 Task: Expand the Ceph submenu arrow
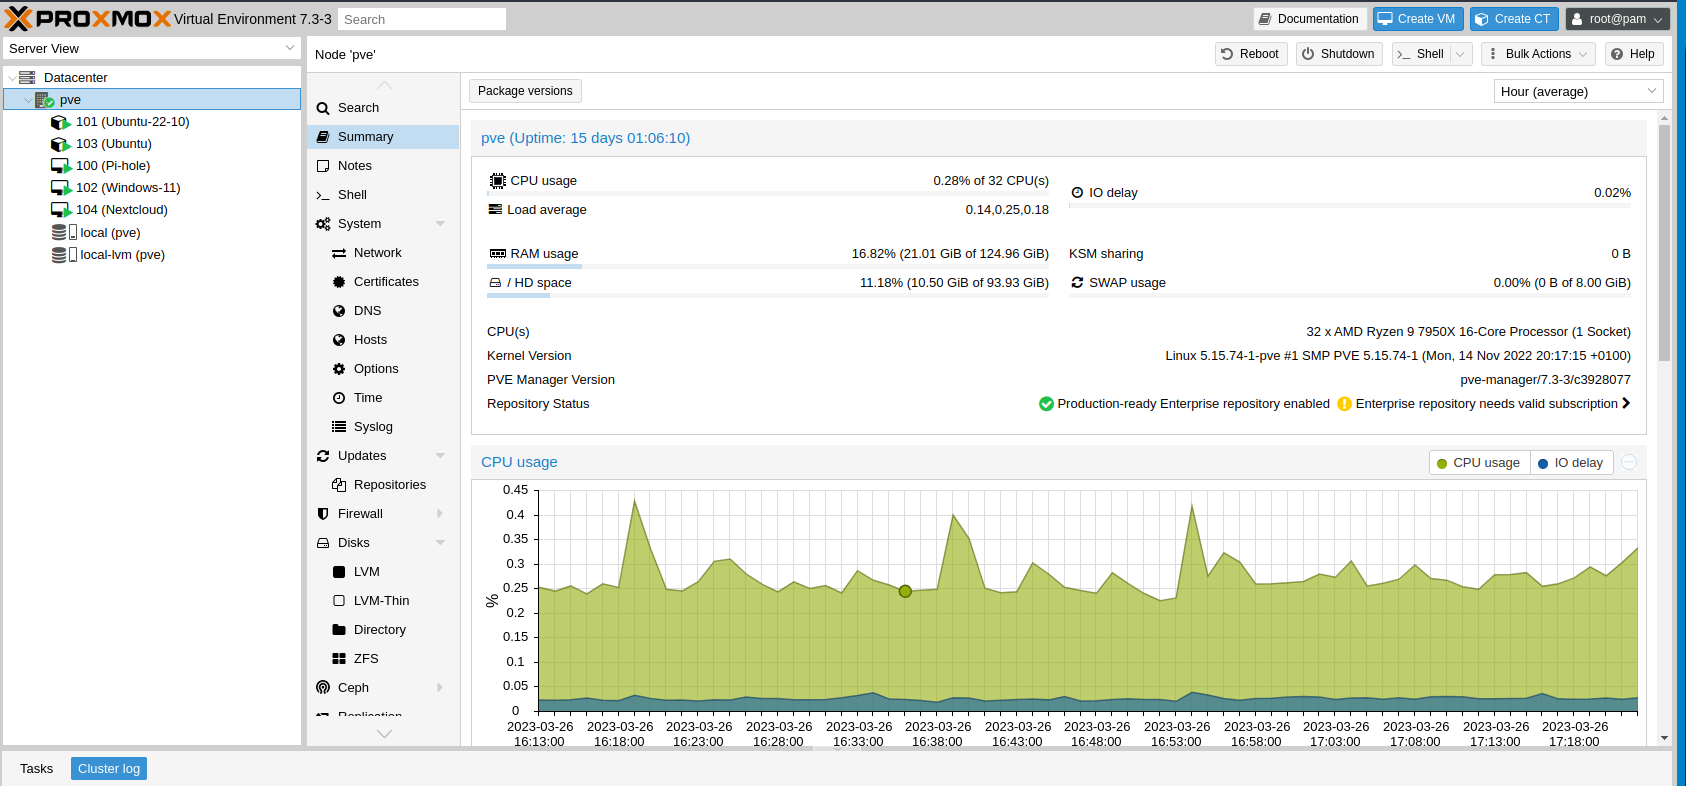coord(440,688)
